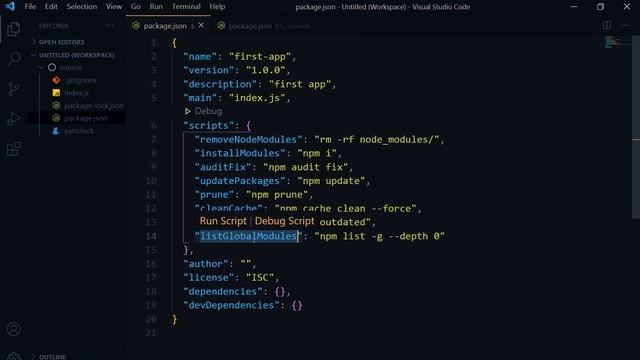
Task: Click Run Script in the hover popup
Action: click(x=223, y=221)
